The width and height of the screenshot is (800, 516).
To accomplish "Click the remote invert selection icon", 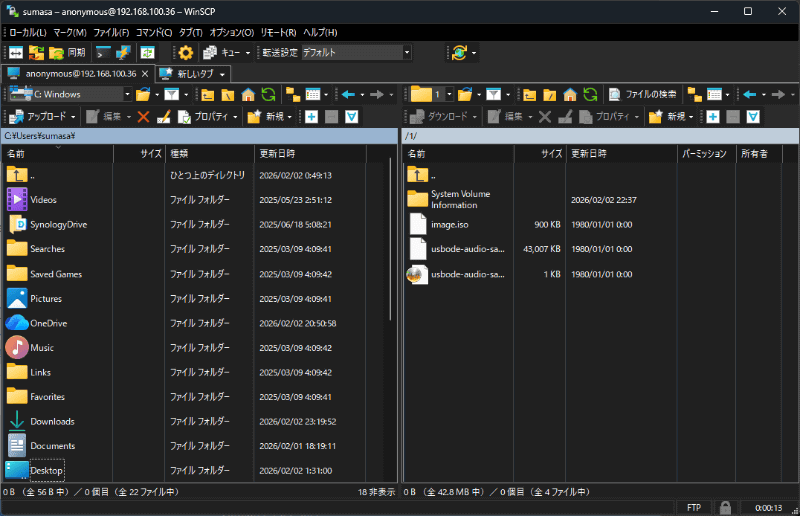I will click(x=753, y=117).
